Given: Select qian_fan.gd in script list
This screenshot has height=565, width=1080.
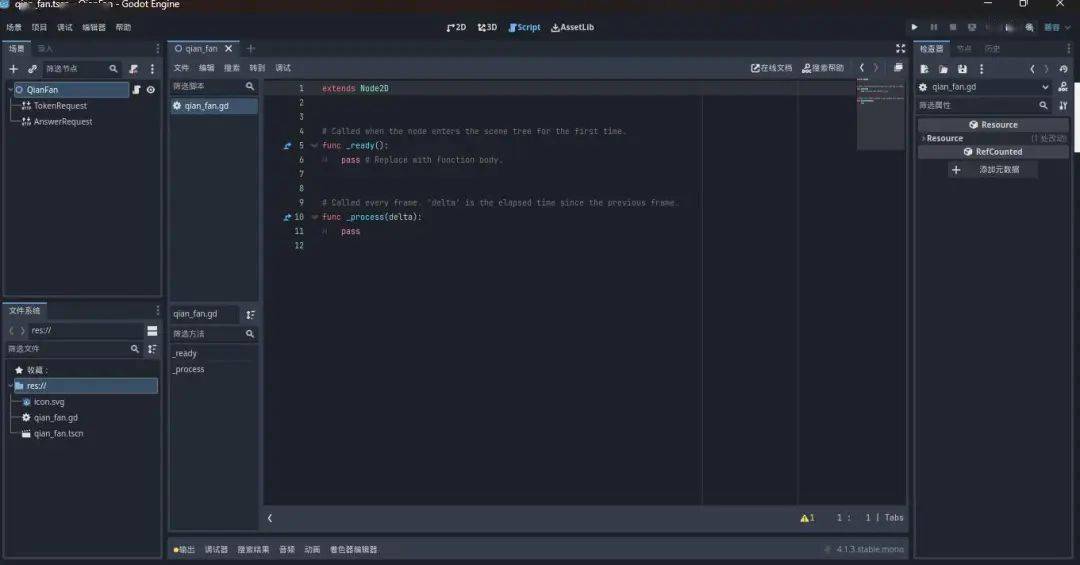Looking at the screenshot, I should (214, 106).
